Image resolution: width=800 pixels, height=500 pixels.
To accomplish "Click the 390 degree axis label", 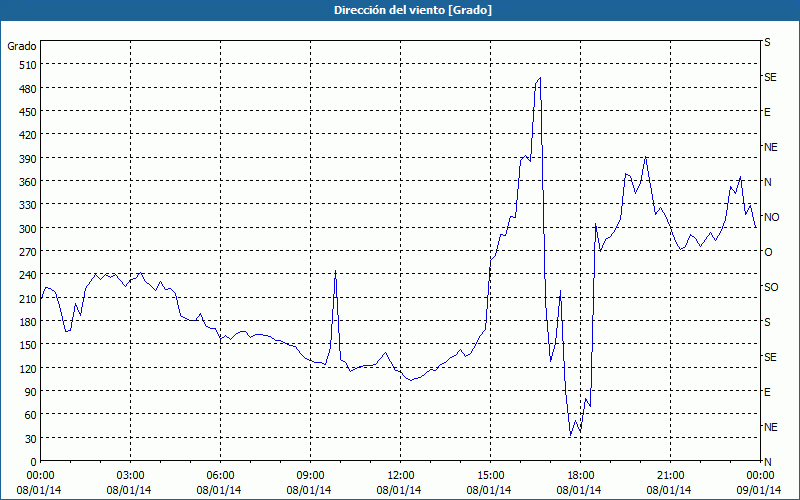I will tap(27, 158).
